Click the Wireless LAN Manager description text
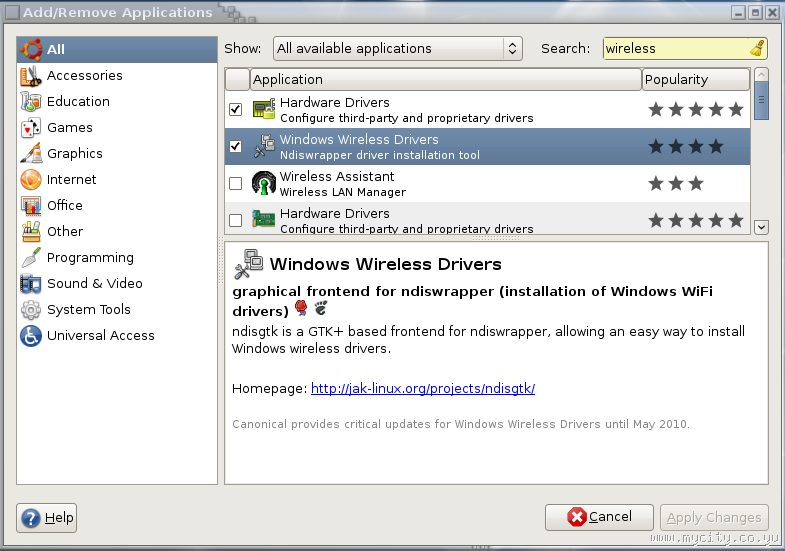Viewport: 785px width, 551px height. pyautogui.click(x=343, y=192)
